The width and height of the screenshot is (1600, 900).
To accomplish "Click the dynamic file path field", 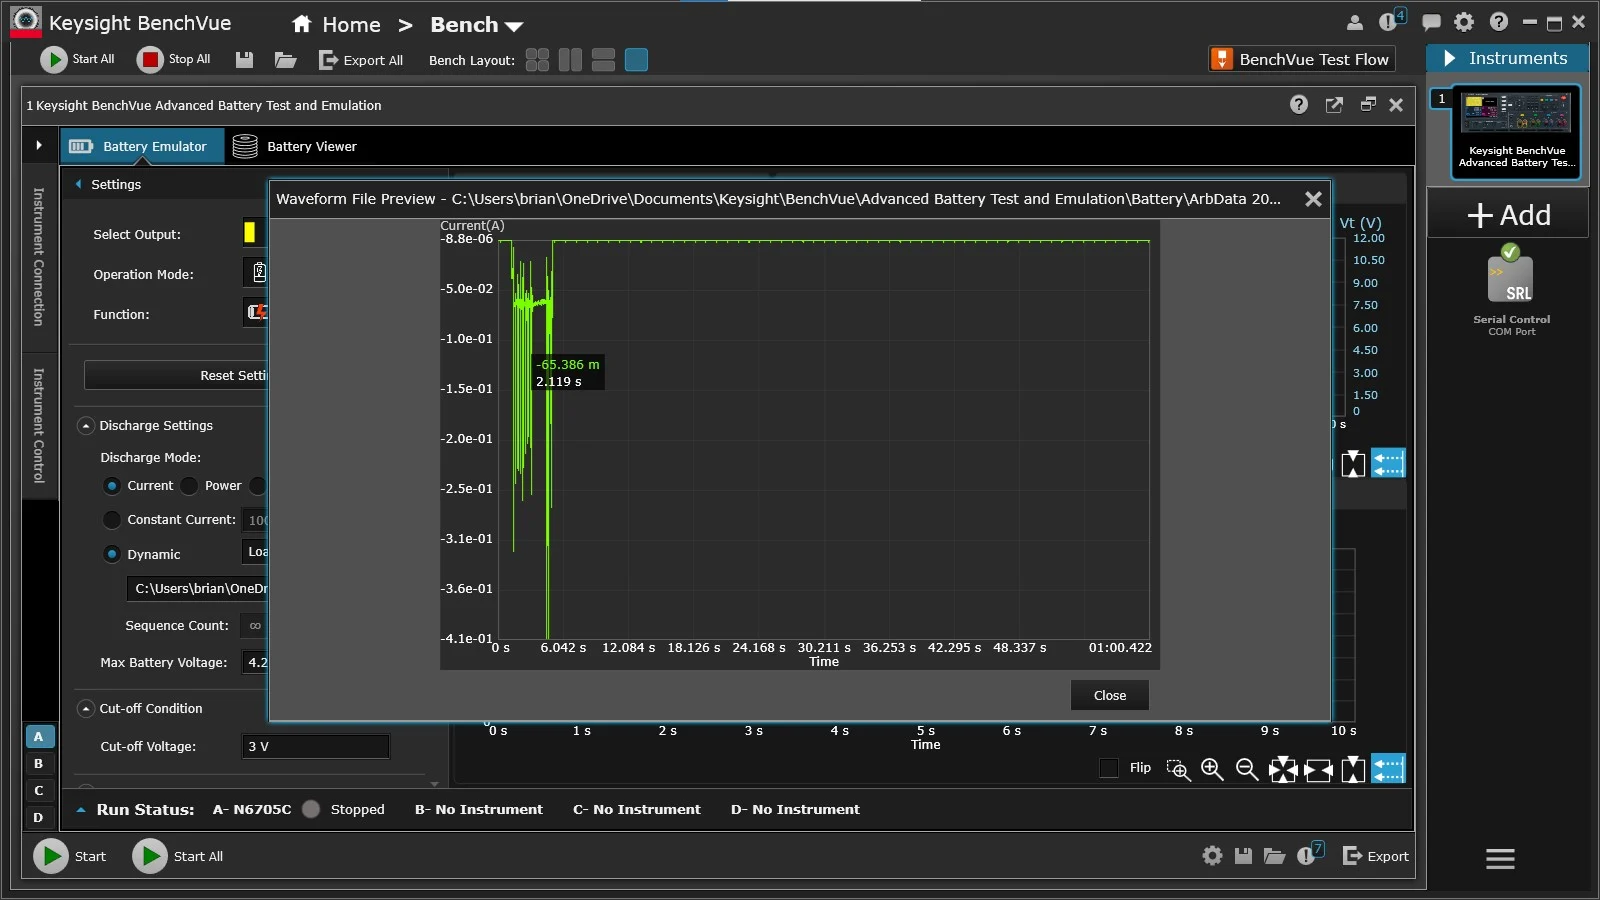I will click(197, 588).
